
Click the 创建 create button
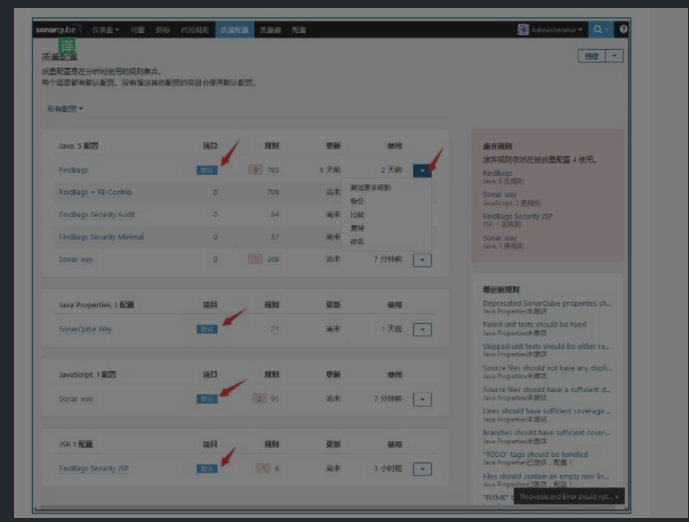(x=592, y=56)
